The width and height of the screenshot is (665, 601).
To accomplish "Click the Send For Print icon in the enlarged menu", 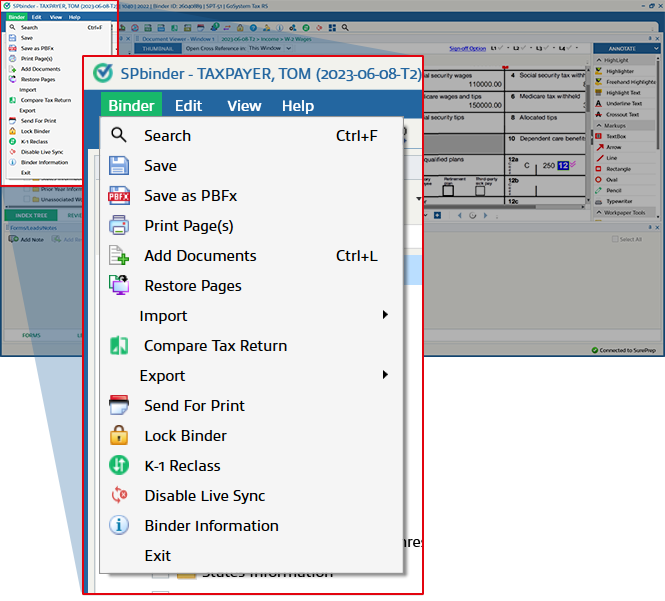I will click(x=119, y=405).
